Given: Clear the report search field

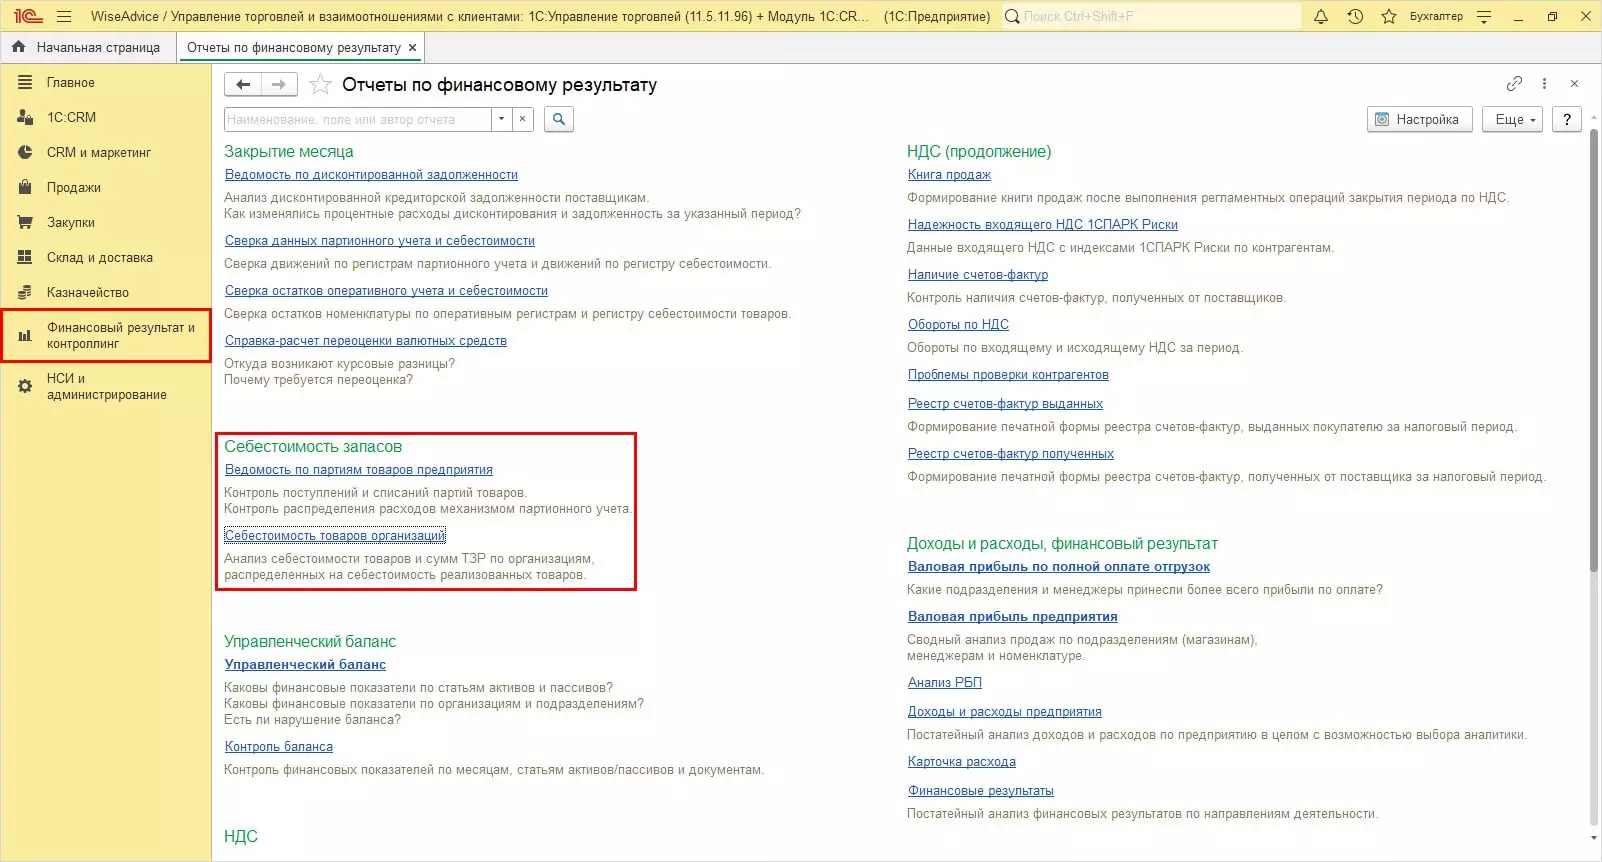Looking at the screenshot, I should click(522, 119).
